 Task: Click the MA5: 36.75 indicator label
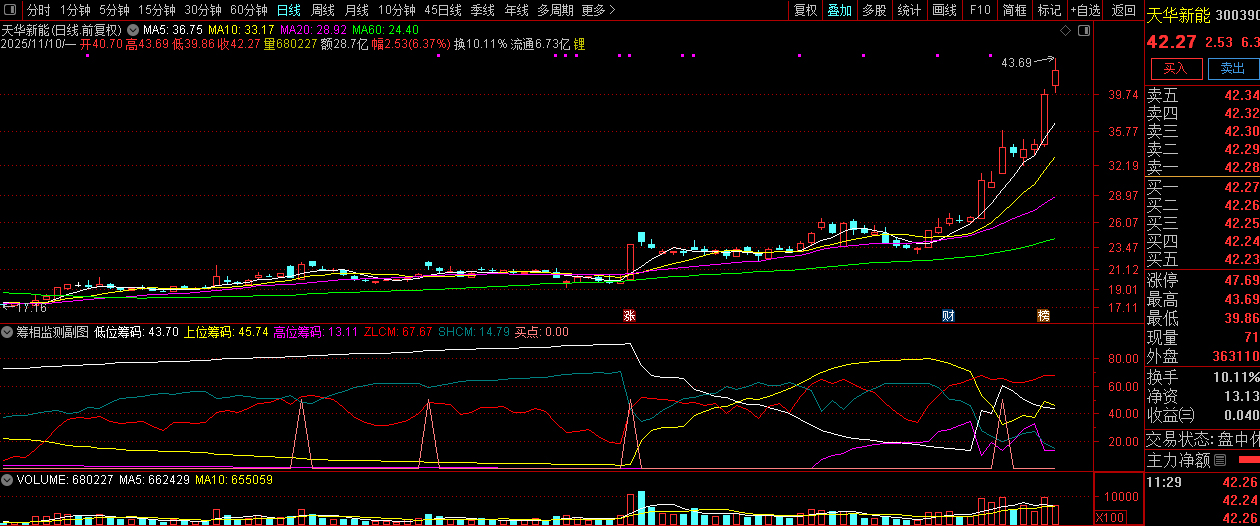[173, 30]
